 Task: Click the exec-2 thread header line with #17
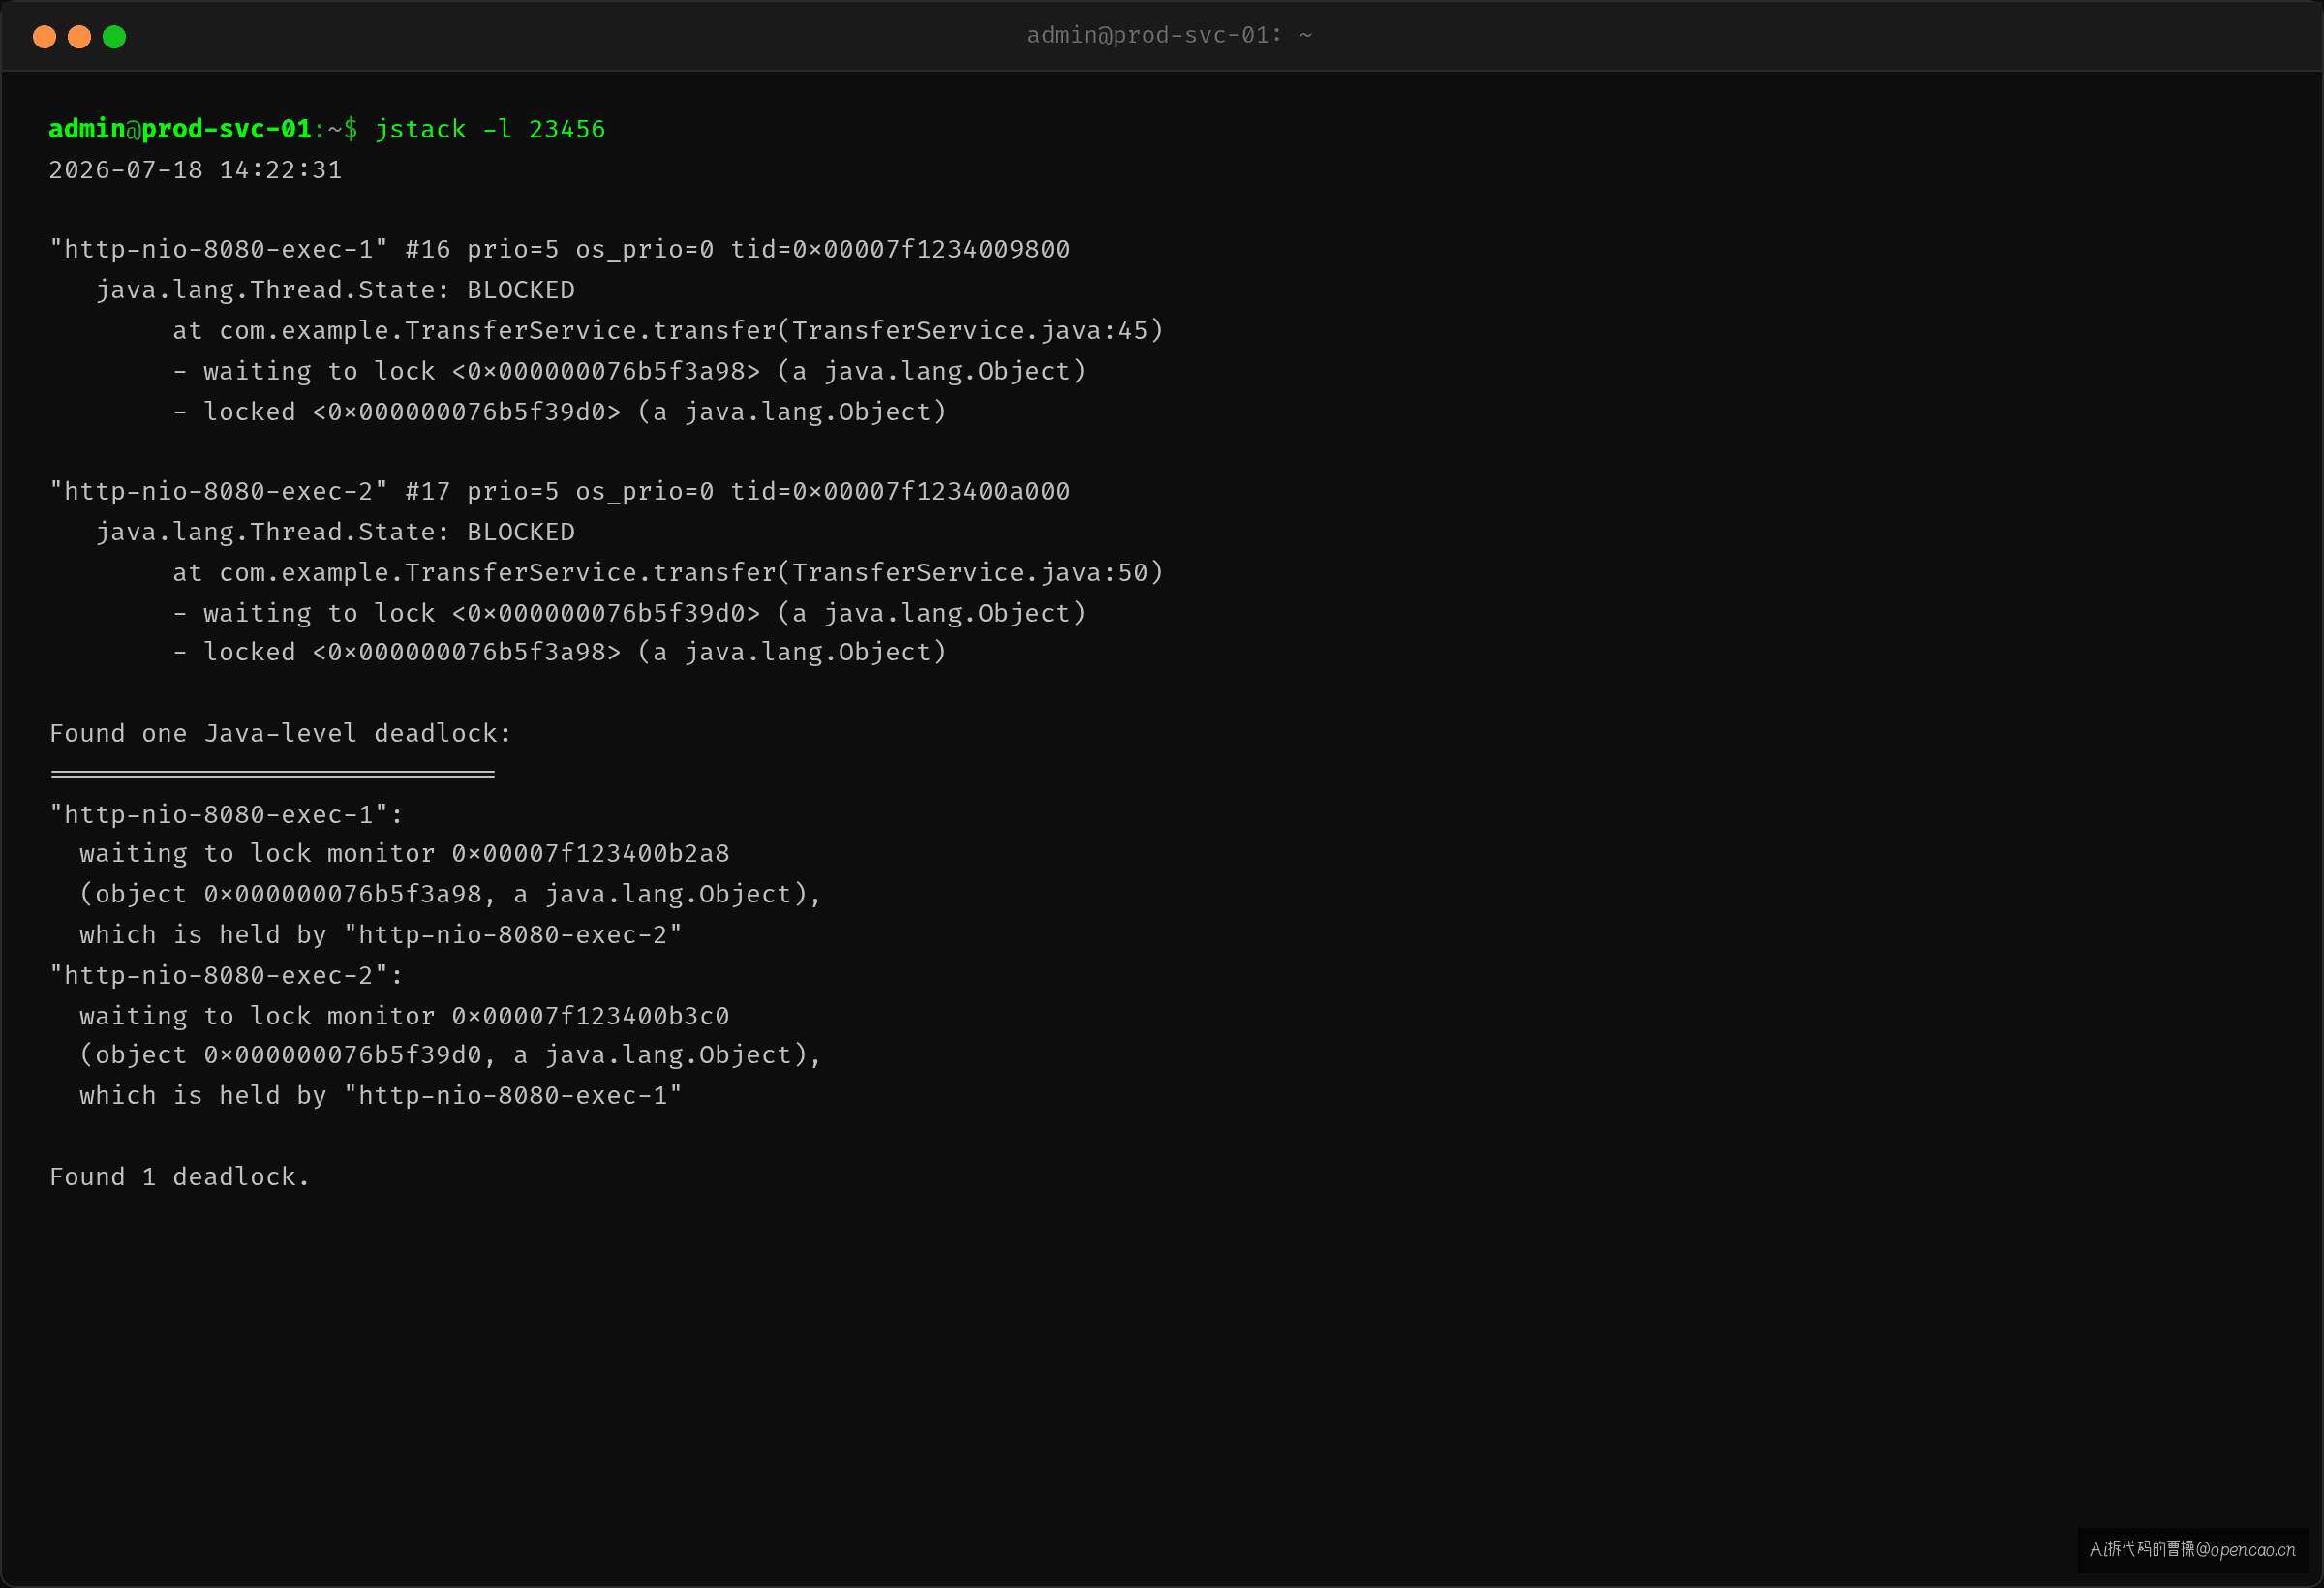tap(560, 491)
